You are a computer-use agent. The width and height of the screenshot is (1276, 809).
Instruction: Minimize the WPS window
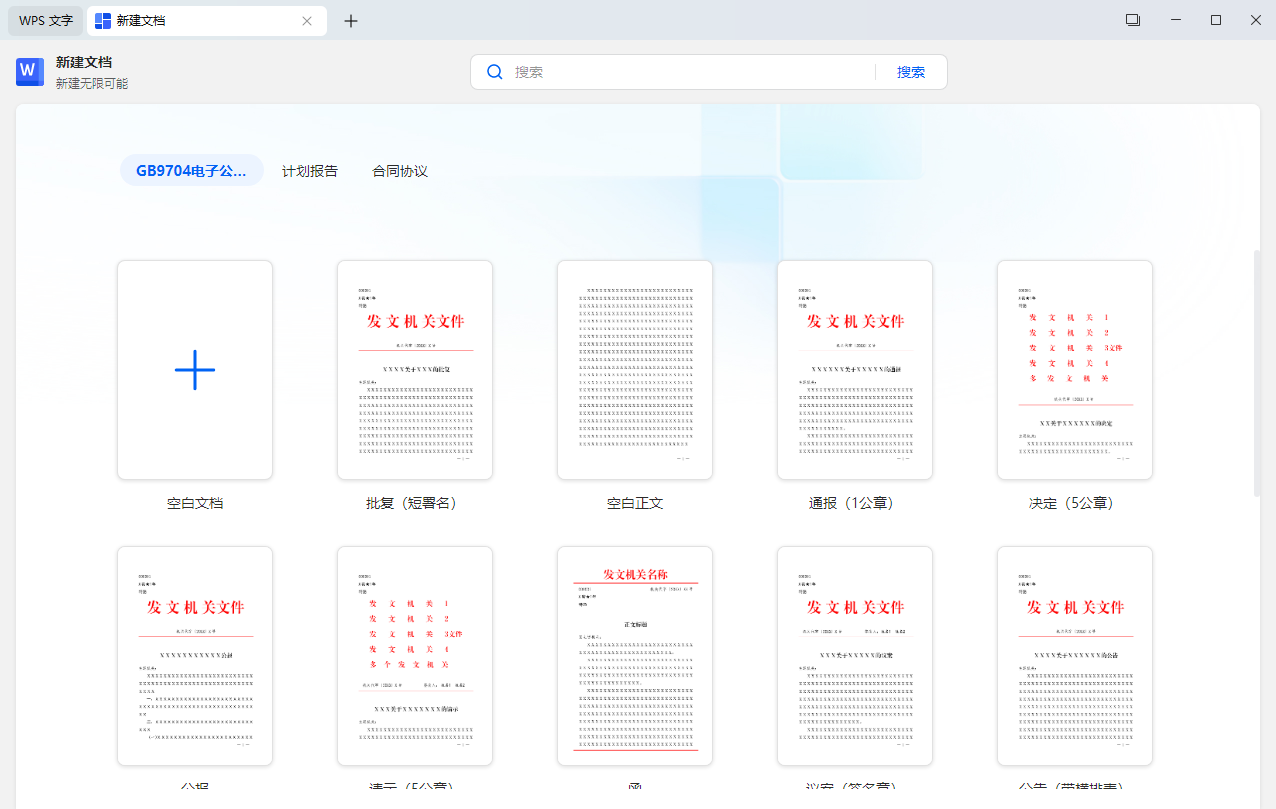tap(1175, 20)
